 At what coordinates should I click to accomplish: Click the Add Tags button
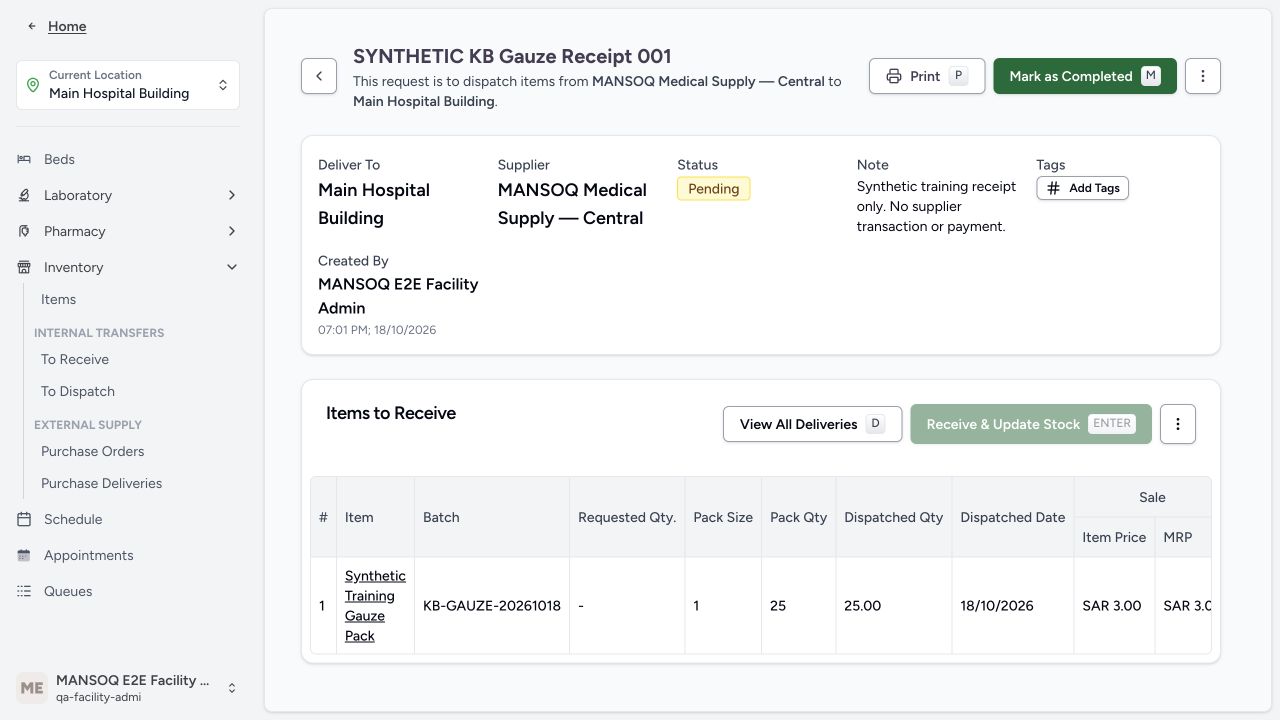[x=1082, y=188]
